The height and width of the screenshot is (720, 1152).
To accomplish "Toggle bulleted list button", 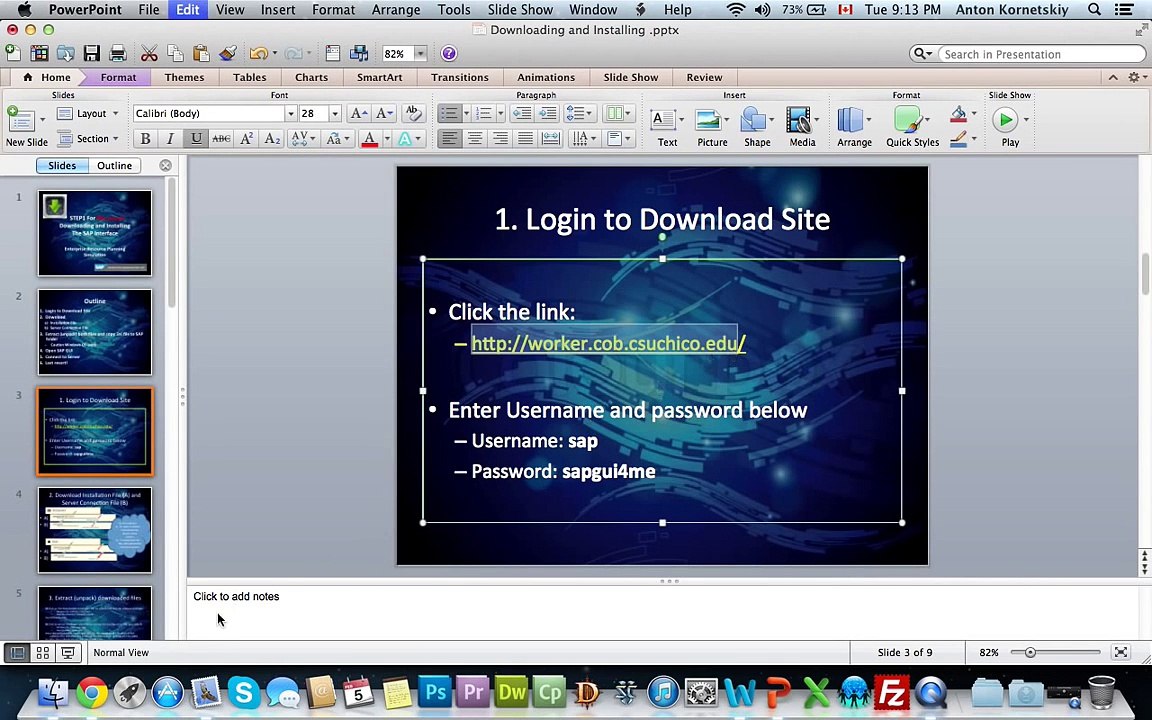I will (449, 113).
